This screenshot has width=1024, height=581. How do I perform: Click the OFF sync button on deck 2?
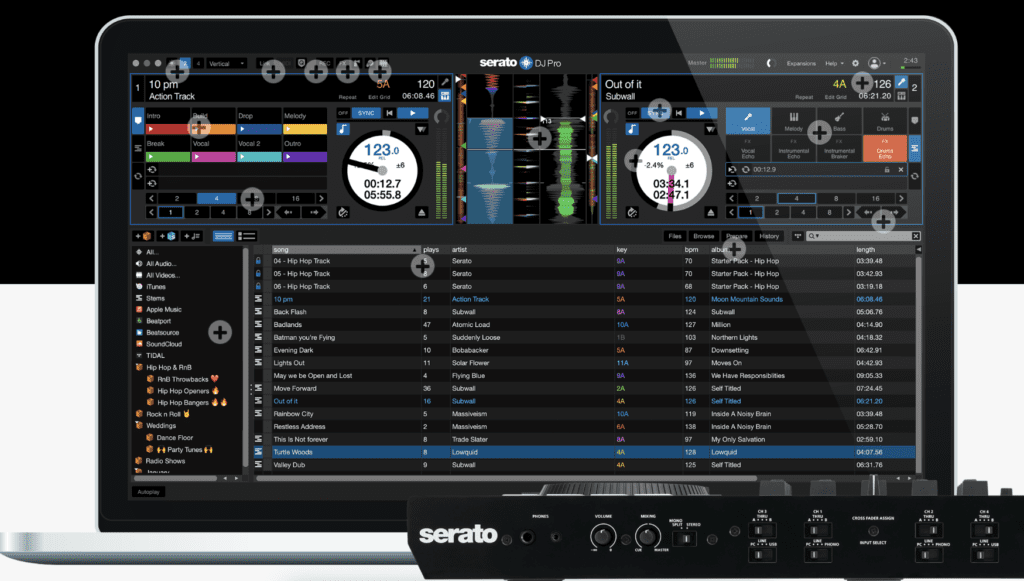pyautogui.click(x=632, y=113)
